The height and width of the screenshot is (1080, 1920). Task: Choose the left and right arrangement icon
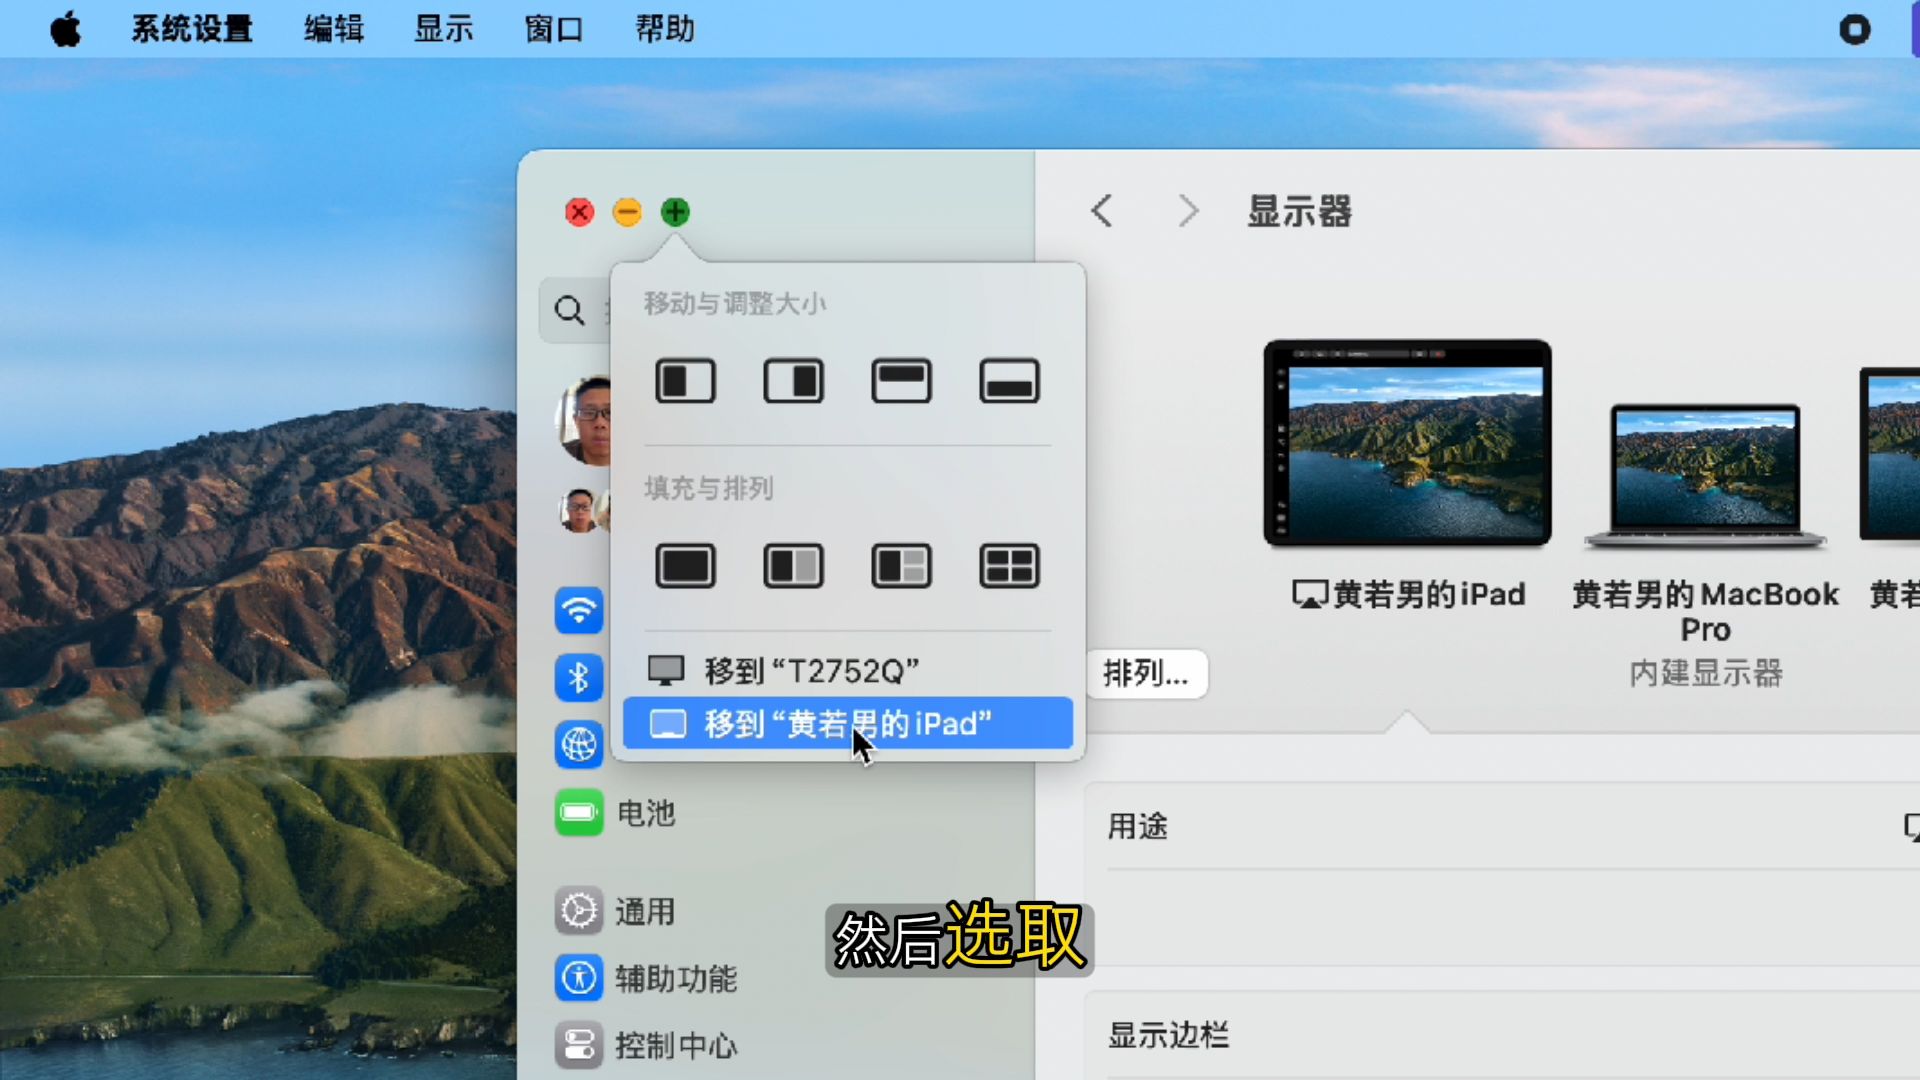click(x=793, y=566)
